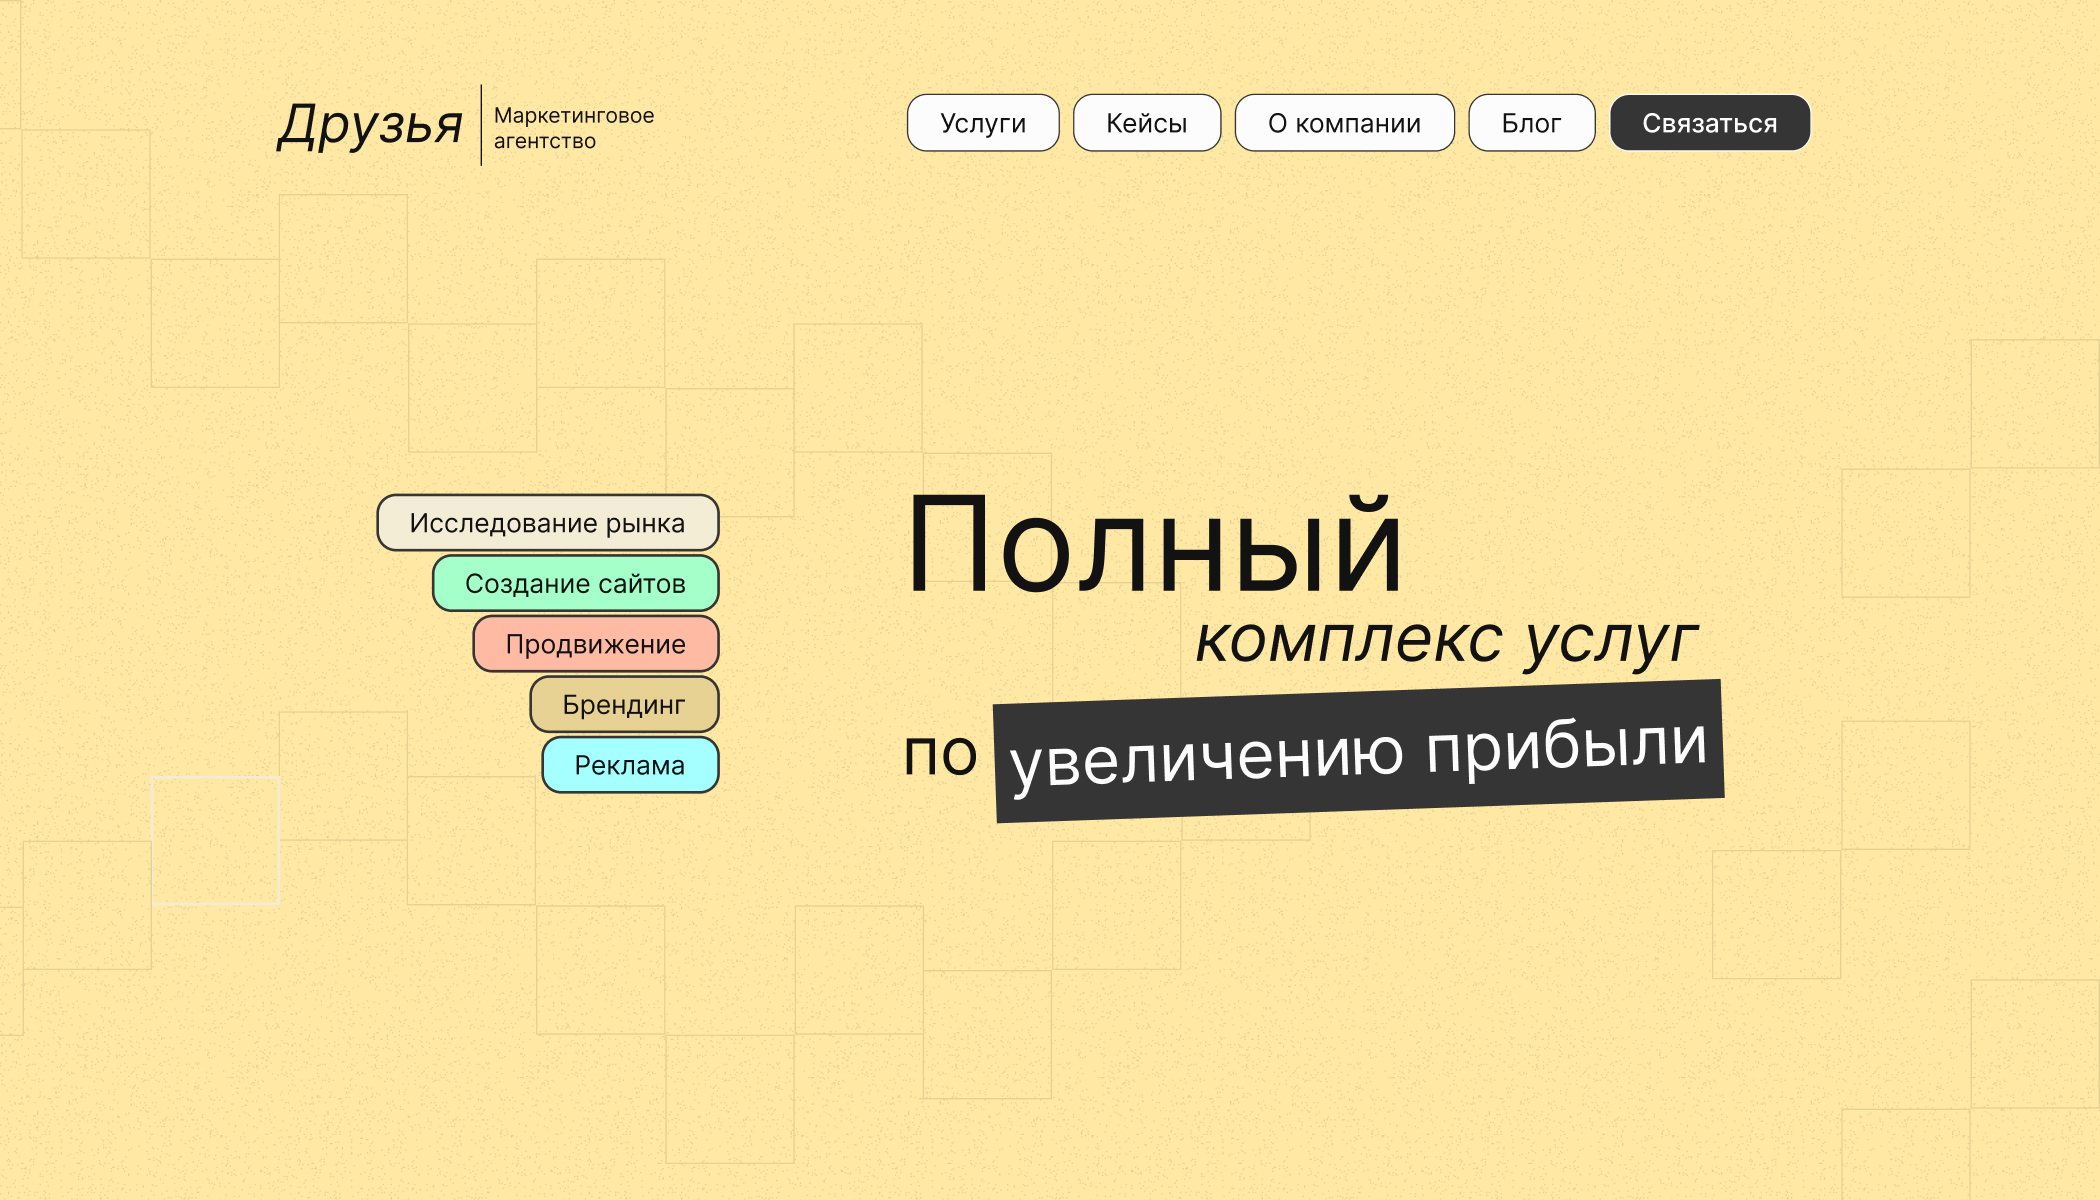
Task: Visit the Блог page
Action: click(1531, 123)
